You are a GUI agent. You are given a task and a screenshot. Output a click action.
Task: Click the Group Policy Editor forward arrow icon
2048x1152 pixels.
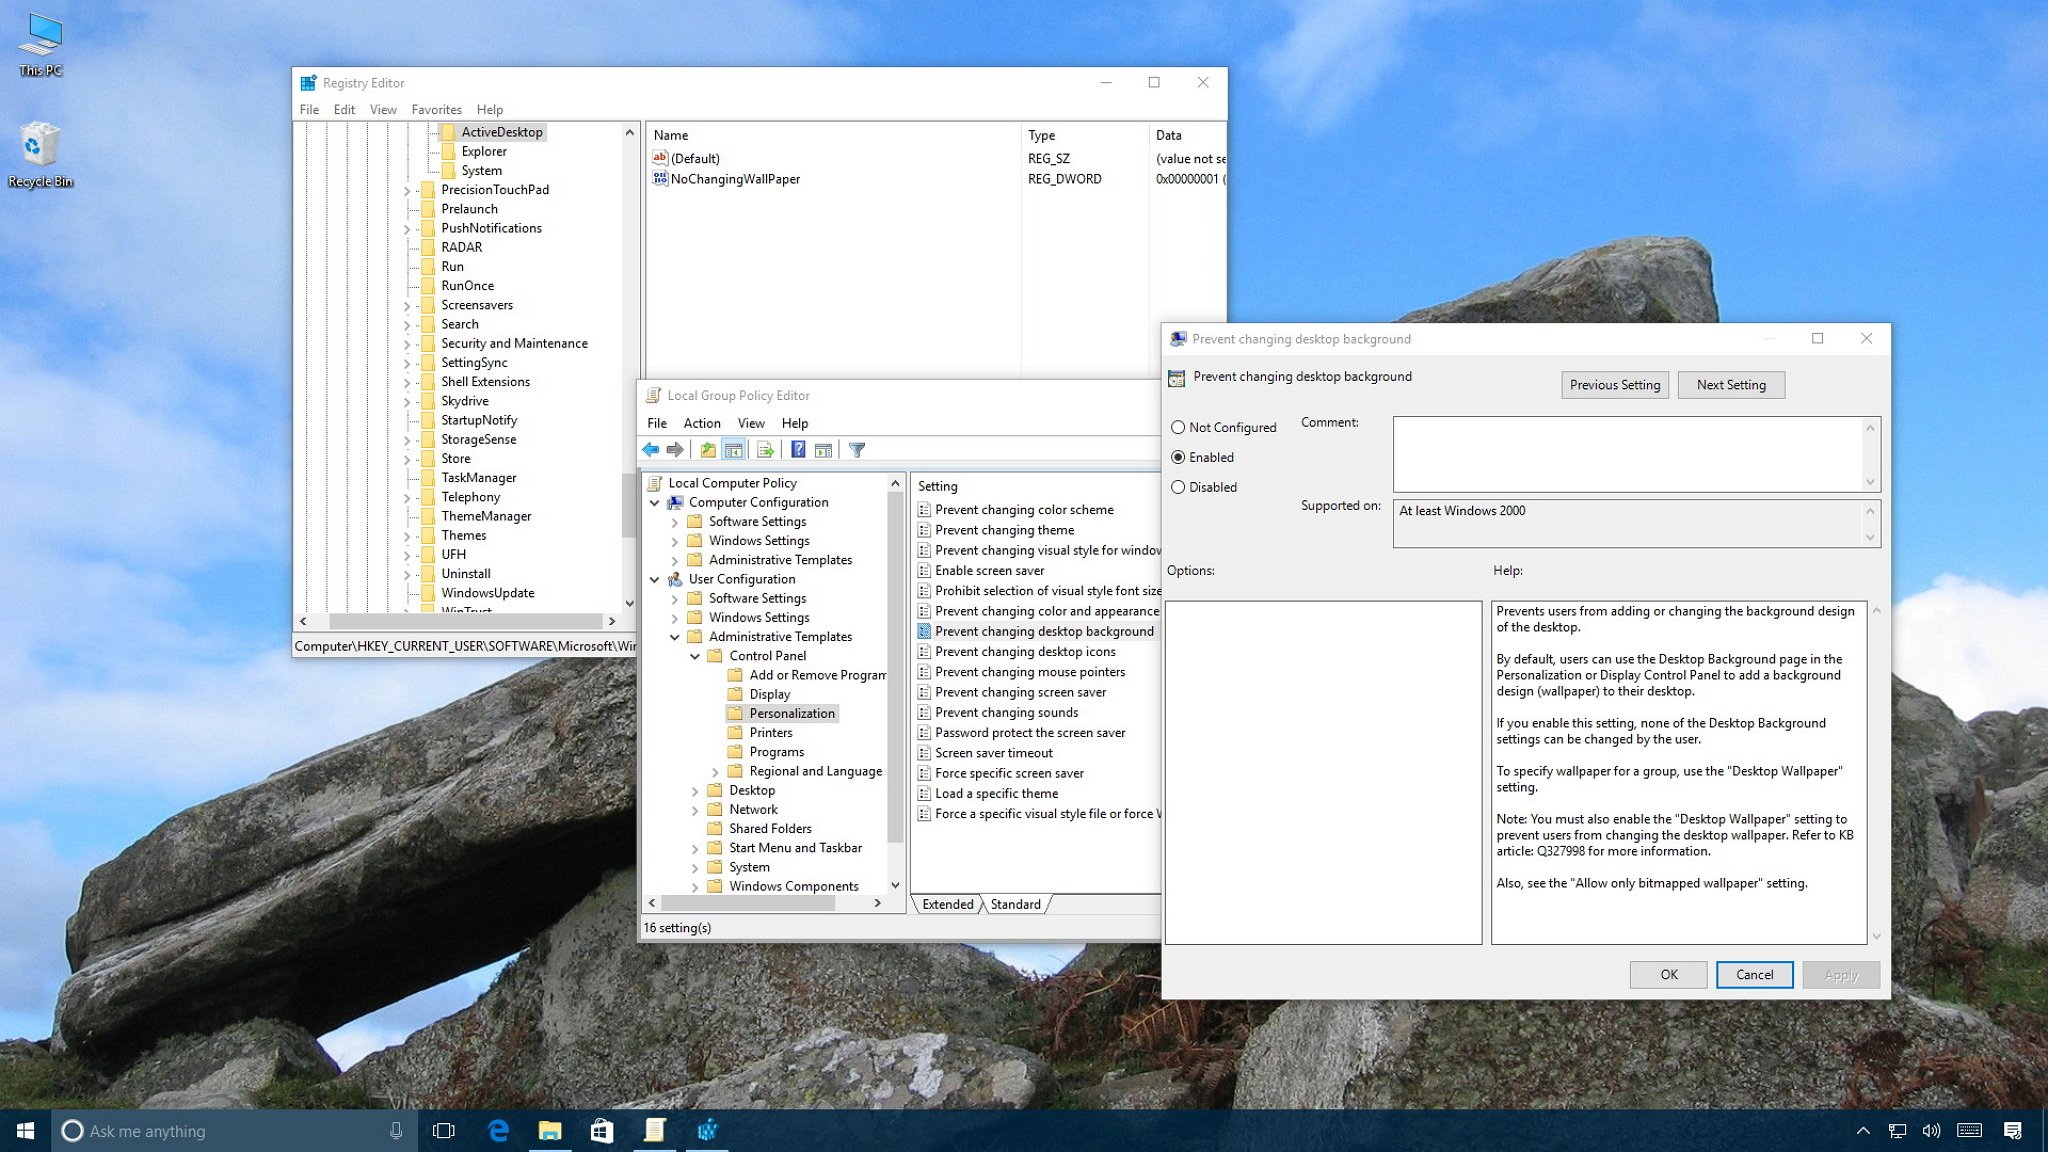[675, 450]
